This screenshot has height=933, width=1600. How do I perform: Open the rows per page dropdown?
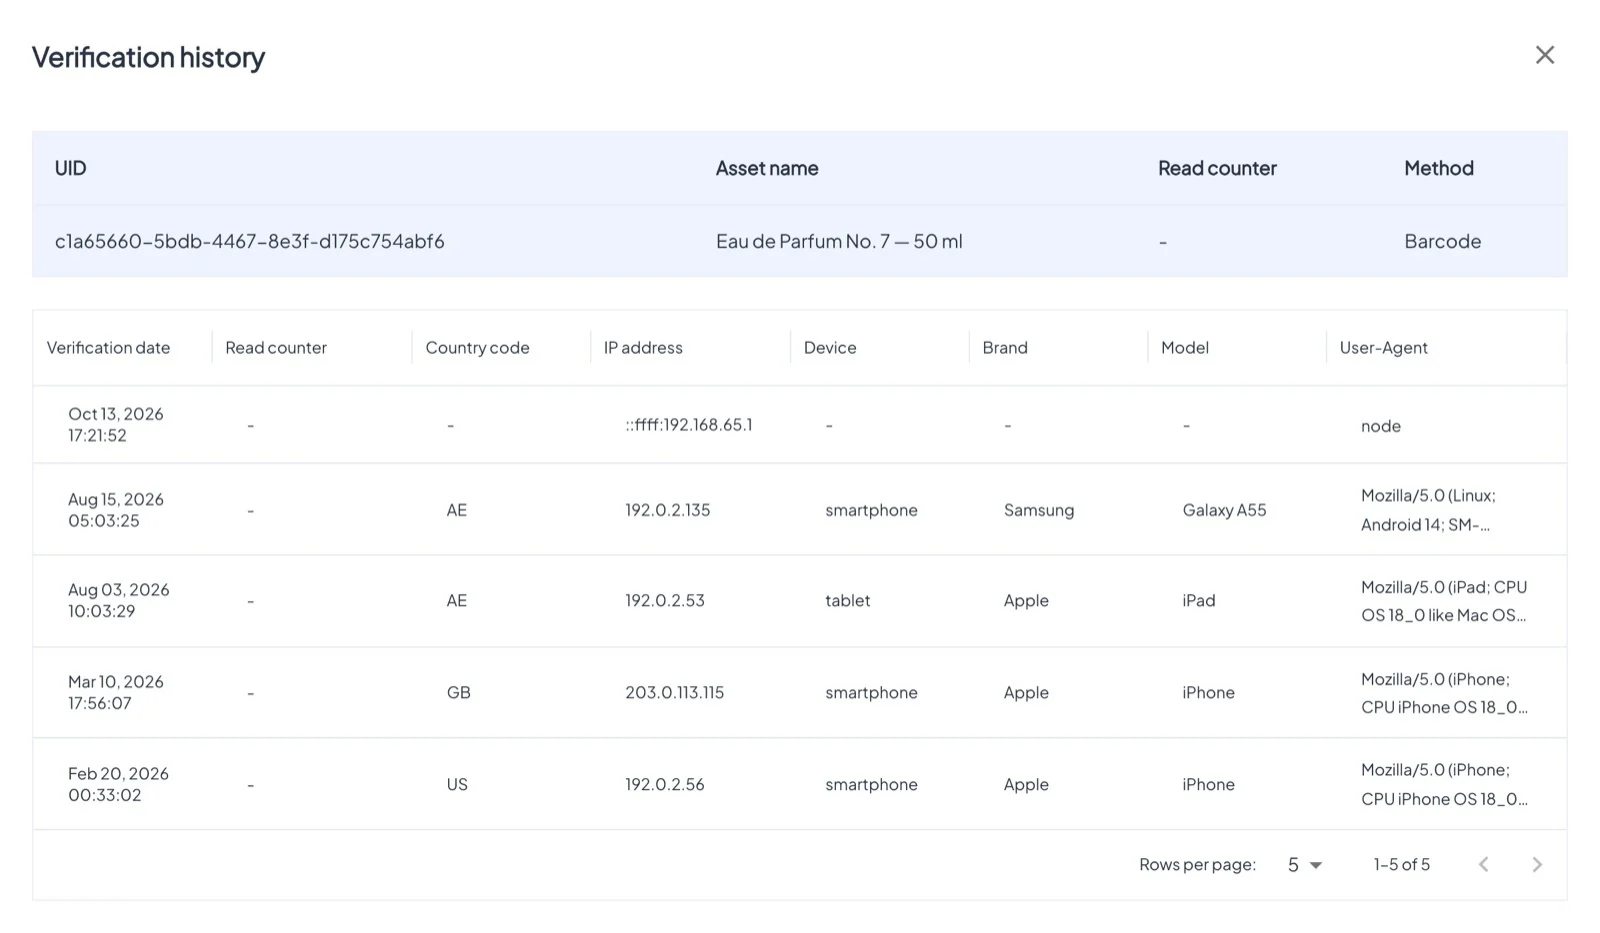[1304, 865]
